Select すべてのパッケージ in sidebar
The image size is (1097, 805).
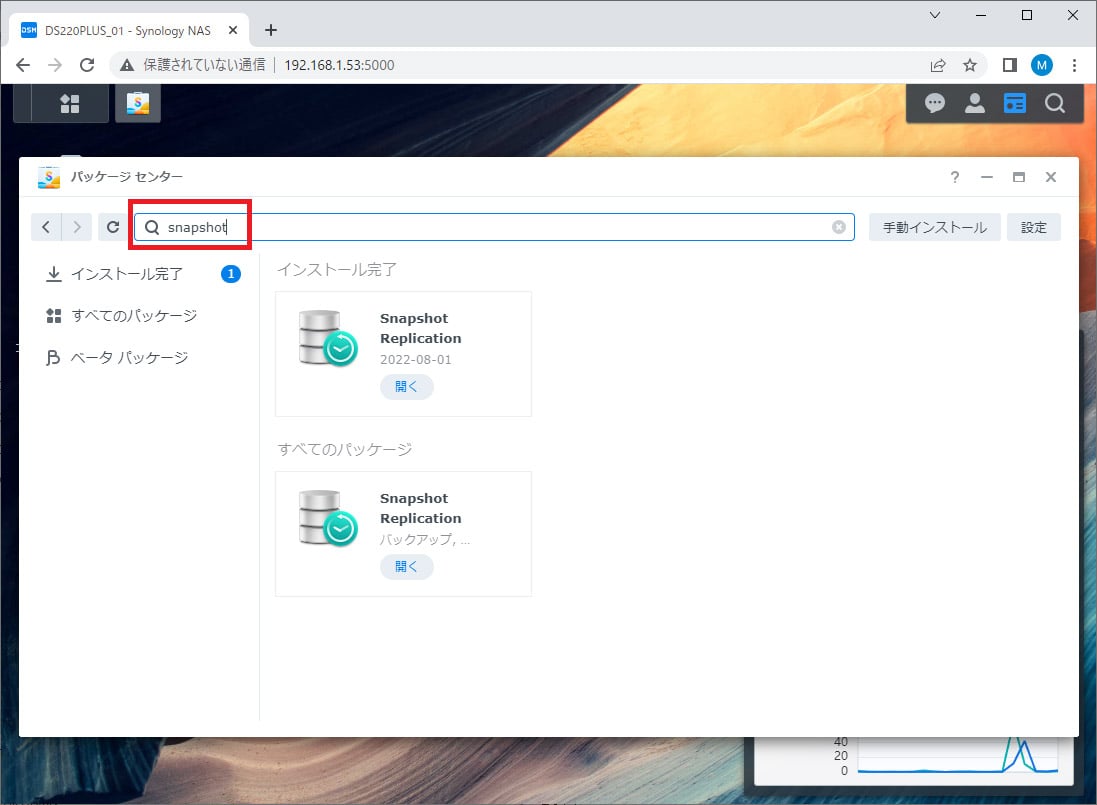(143, 315)
